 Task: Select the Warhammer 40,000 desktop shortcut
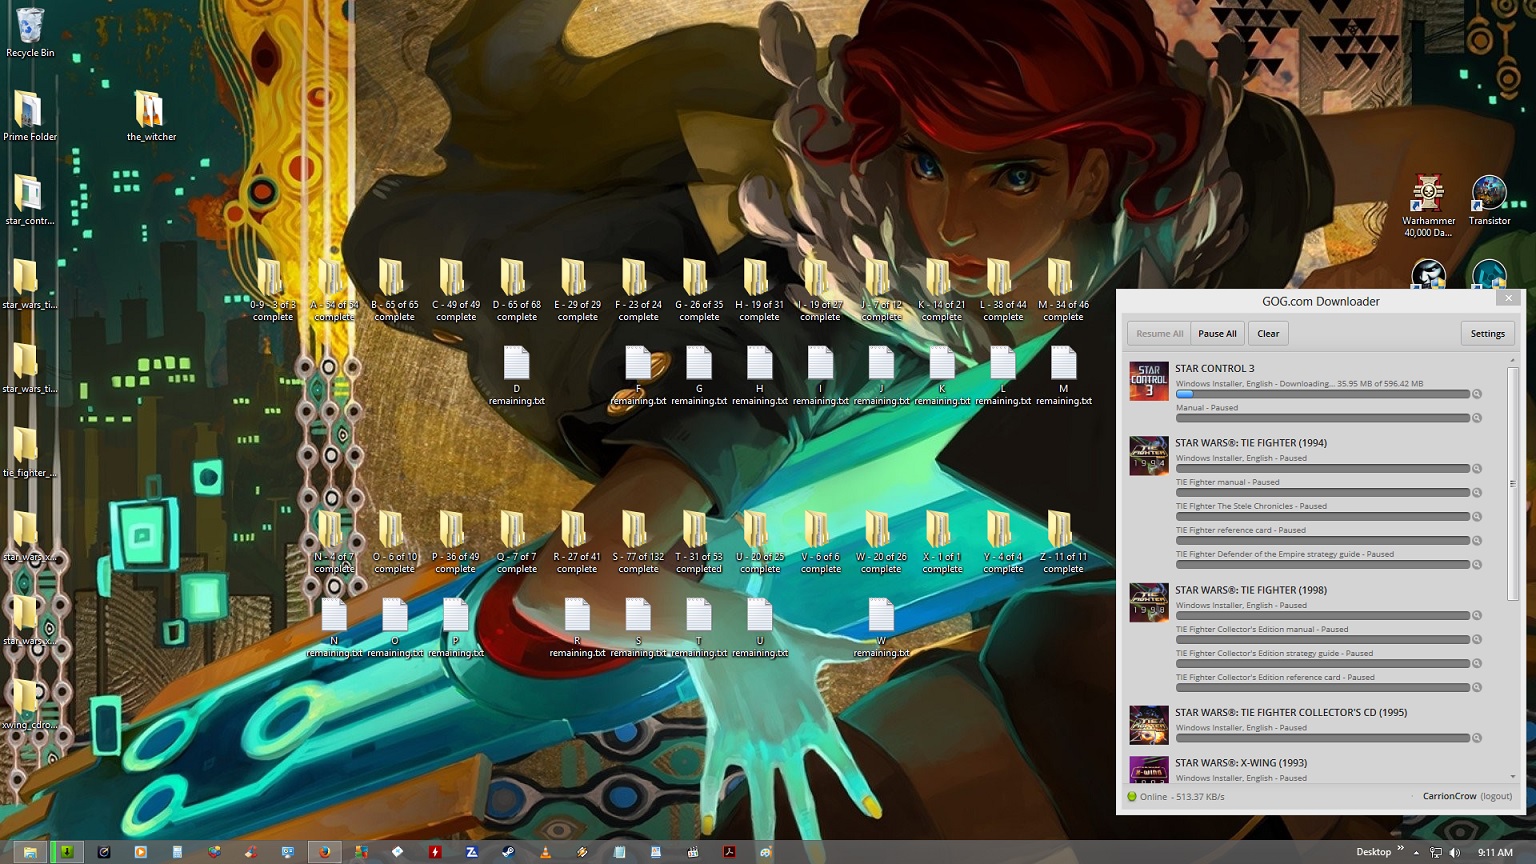pyautogui.click(x=1428, y=207)
